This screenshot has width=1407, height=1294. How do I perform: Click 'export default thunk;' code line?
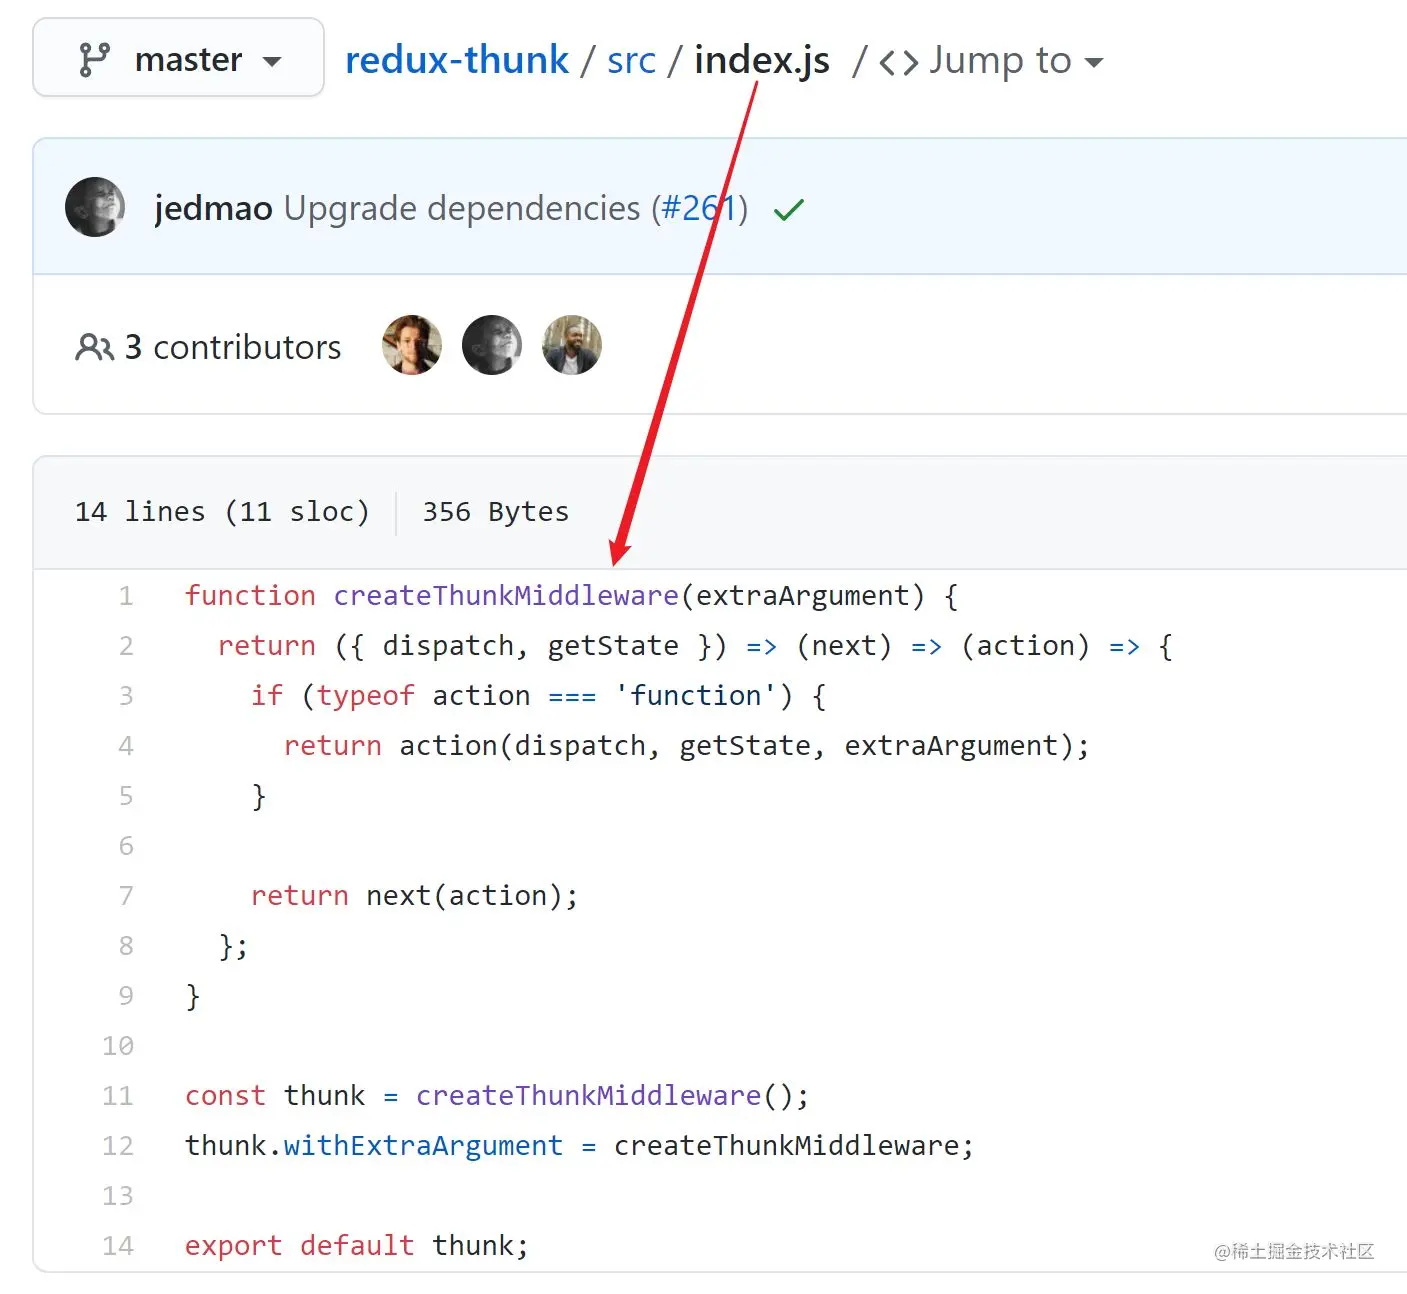tap(357, 1246)
